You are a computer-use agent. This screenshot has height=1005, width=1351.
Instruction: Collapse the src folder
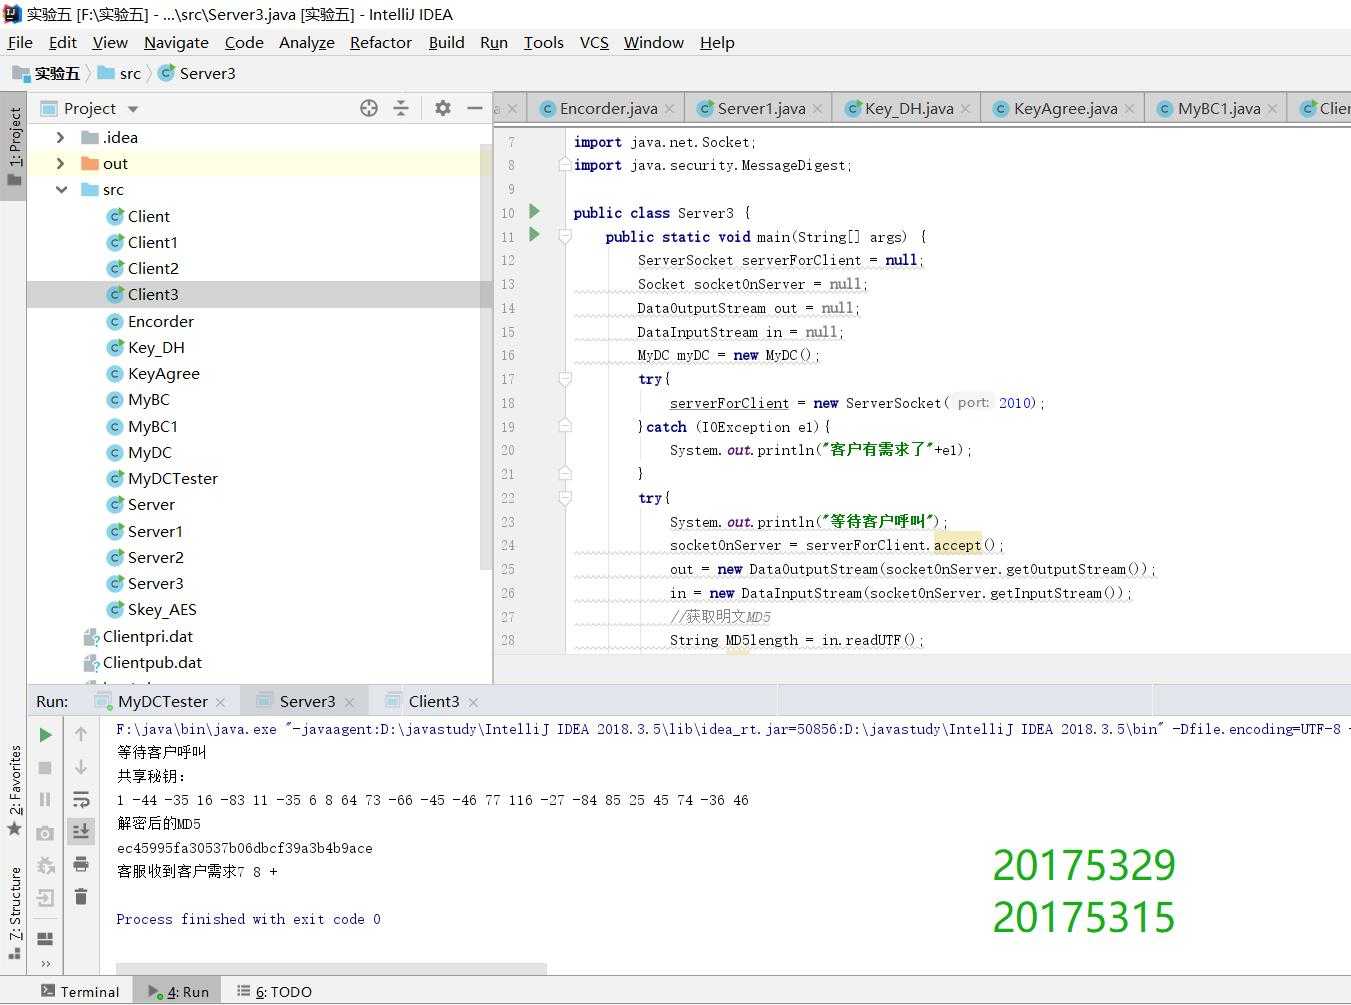(61, 190)
